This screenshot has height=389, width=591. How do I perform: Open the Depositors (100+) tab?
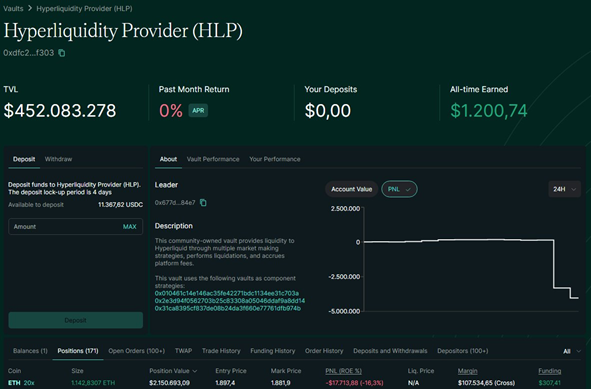coord(462,351)
